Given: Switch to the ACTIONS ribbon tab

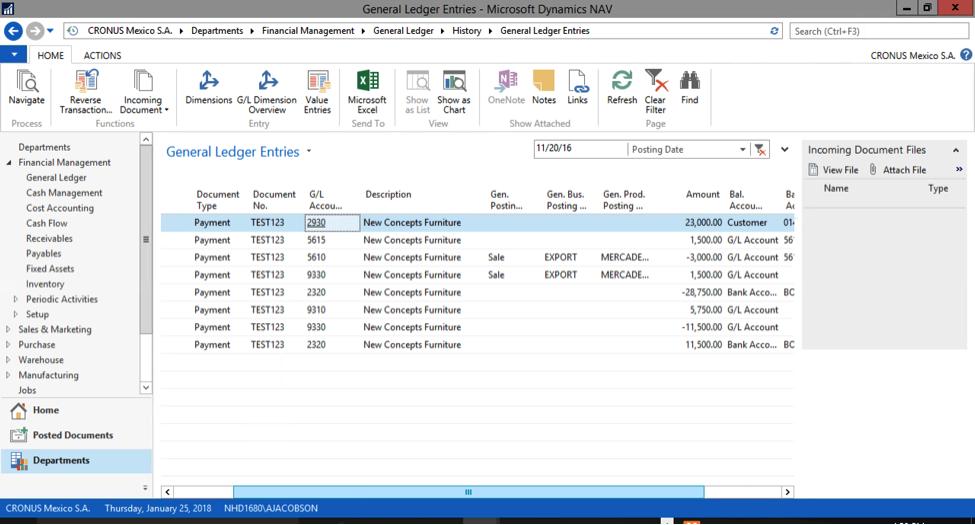Looking at the screenshot, I should tap(103, 55).
